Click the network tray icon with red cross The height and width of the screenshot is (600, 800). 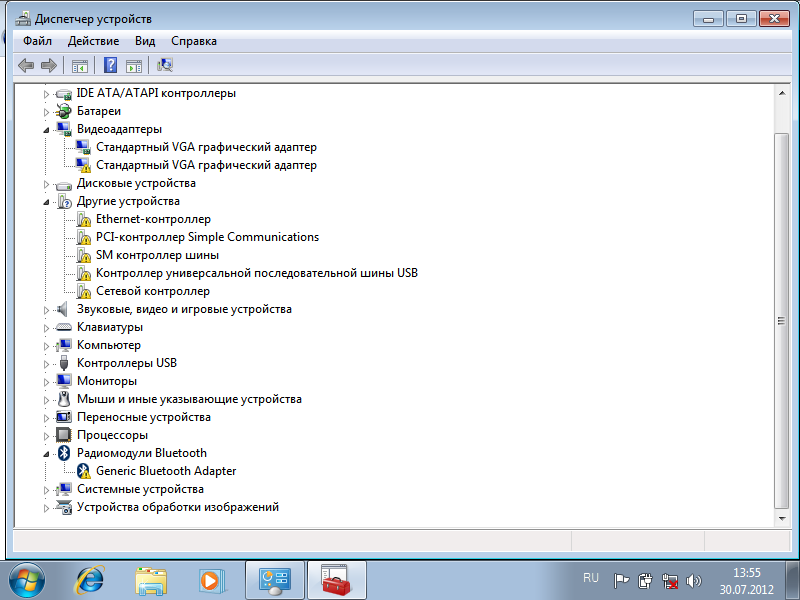pyautogui.click(x=669, y=581)
